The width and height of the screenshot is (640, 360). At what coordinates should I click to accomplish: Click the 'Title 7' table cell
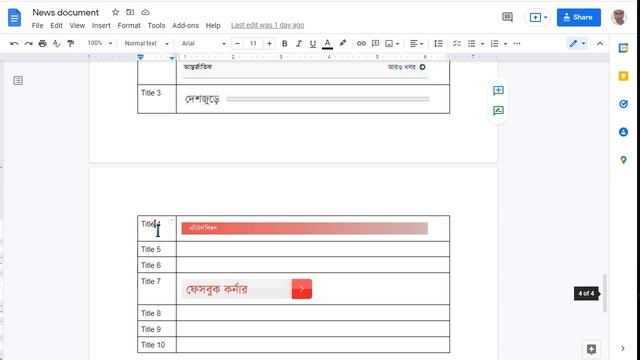[x=157, y=289]
